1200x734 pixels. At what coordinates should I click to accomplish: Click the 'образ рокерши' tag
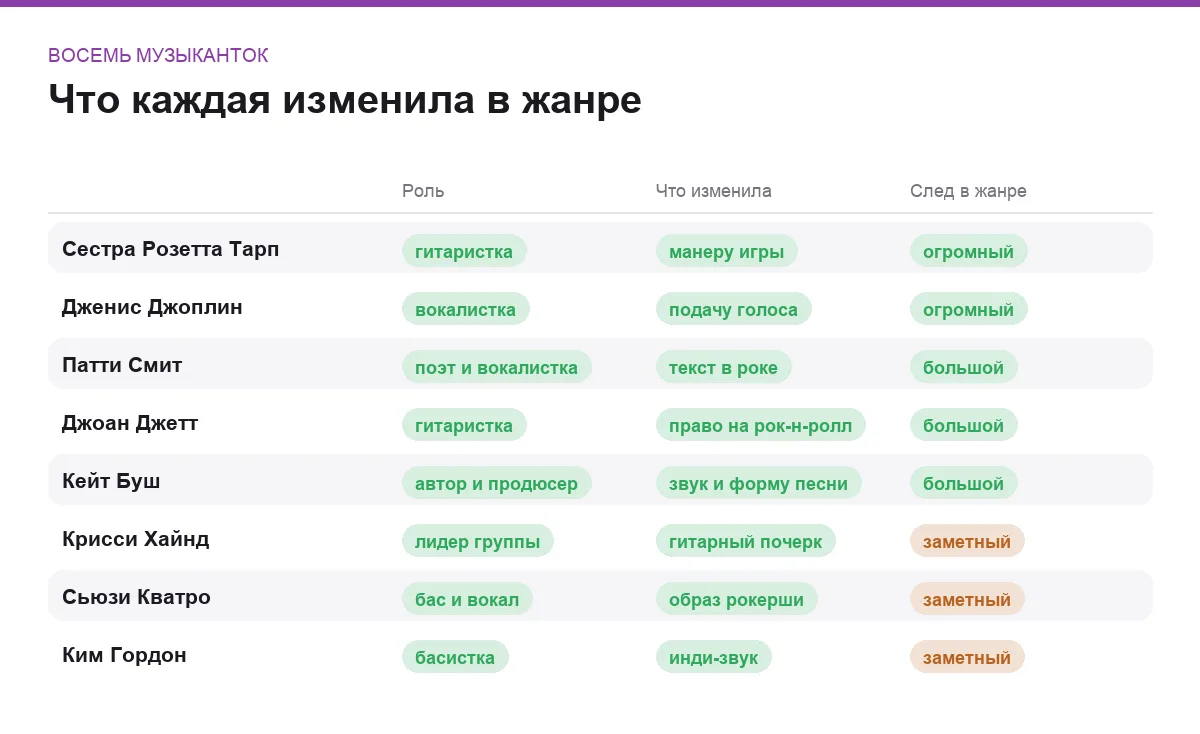tap(737, 599)
